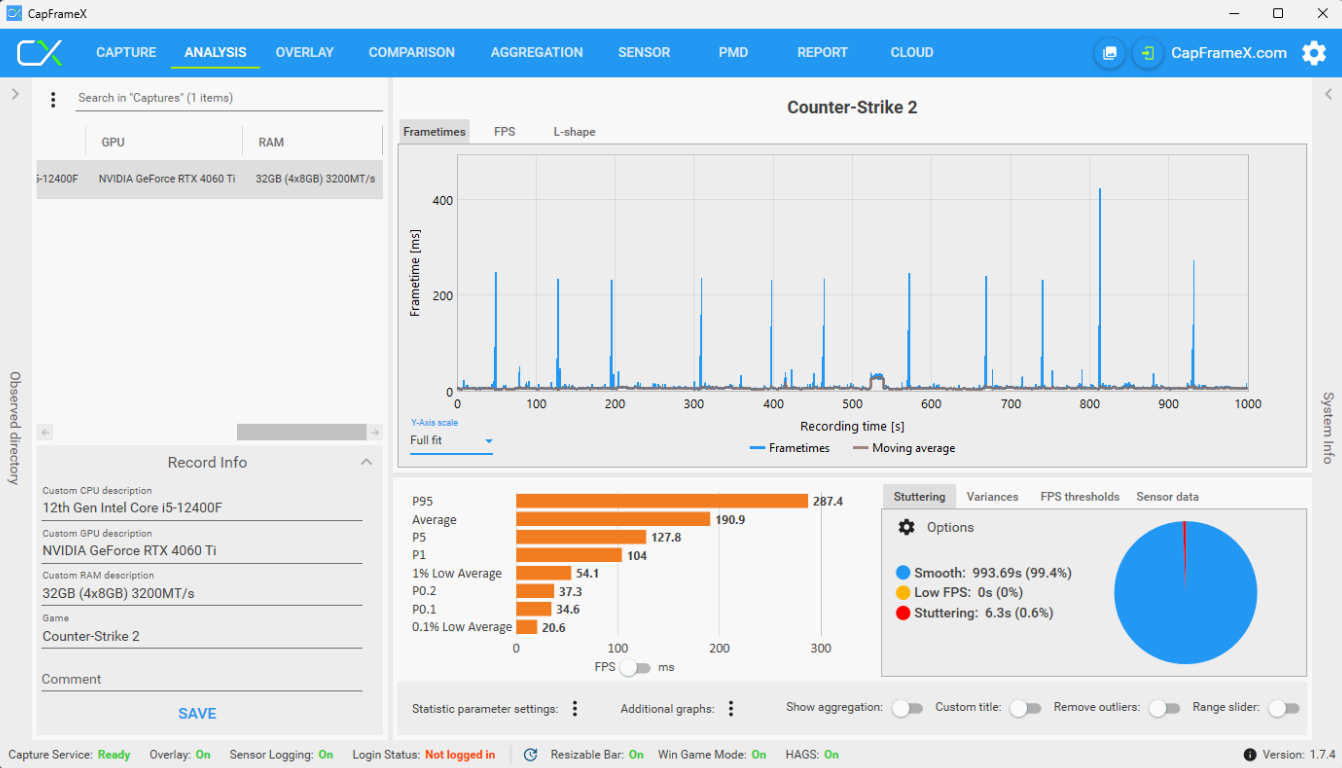The width and height of the screenshot is (1342, 768).
Task: Open Additional graphs three-dot menu
Action: 731,708
